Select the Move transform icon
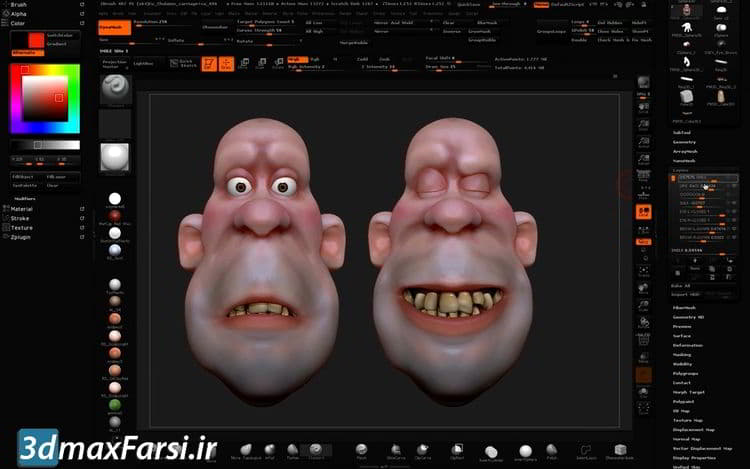The image size is (750, 469). tap(243, 64)
